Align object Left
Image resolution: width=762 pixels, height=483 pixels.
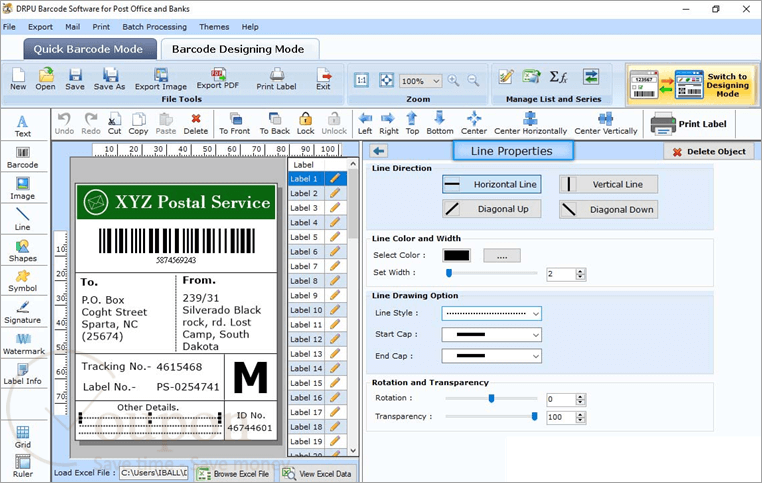click(x=365, y=123)
